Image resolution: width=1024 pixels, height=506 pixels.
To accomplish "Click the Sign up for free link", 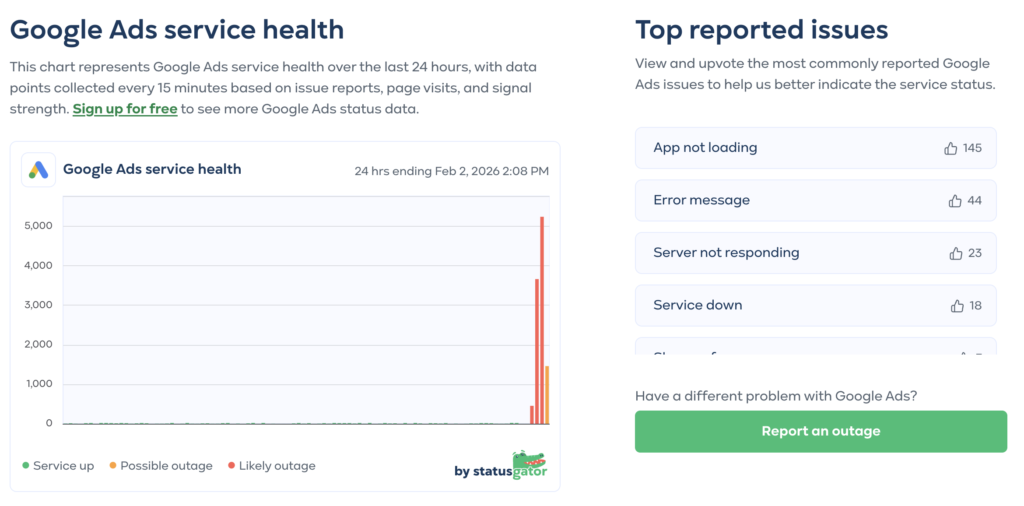I will point(125,108).
